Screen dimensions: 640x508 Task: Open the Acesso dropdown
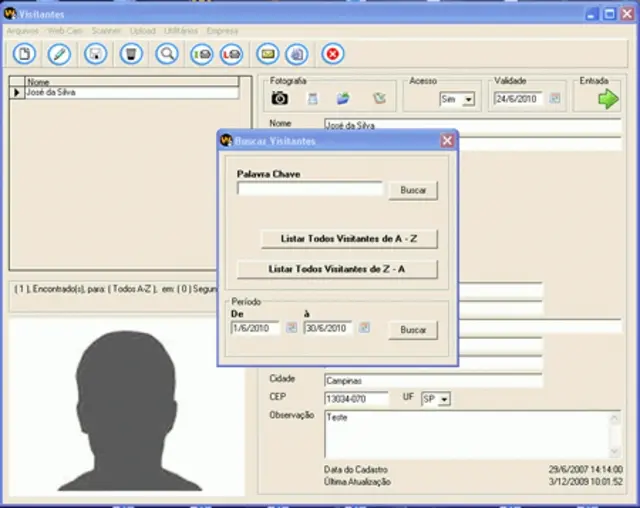(x=469, y=99)
